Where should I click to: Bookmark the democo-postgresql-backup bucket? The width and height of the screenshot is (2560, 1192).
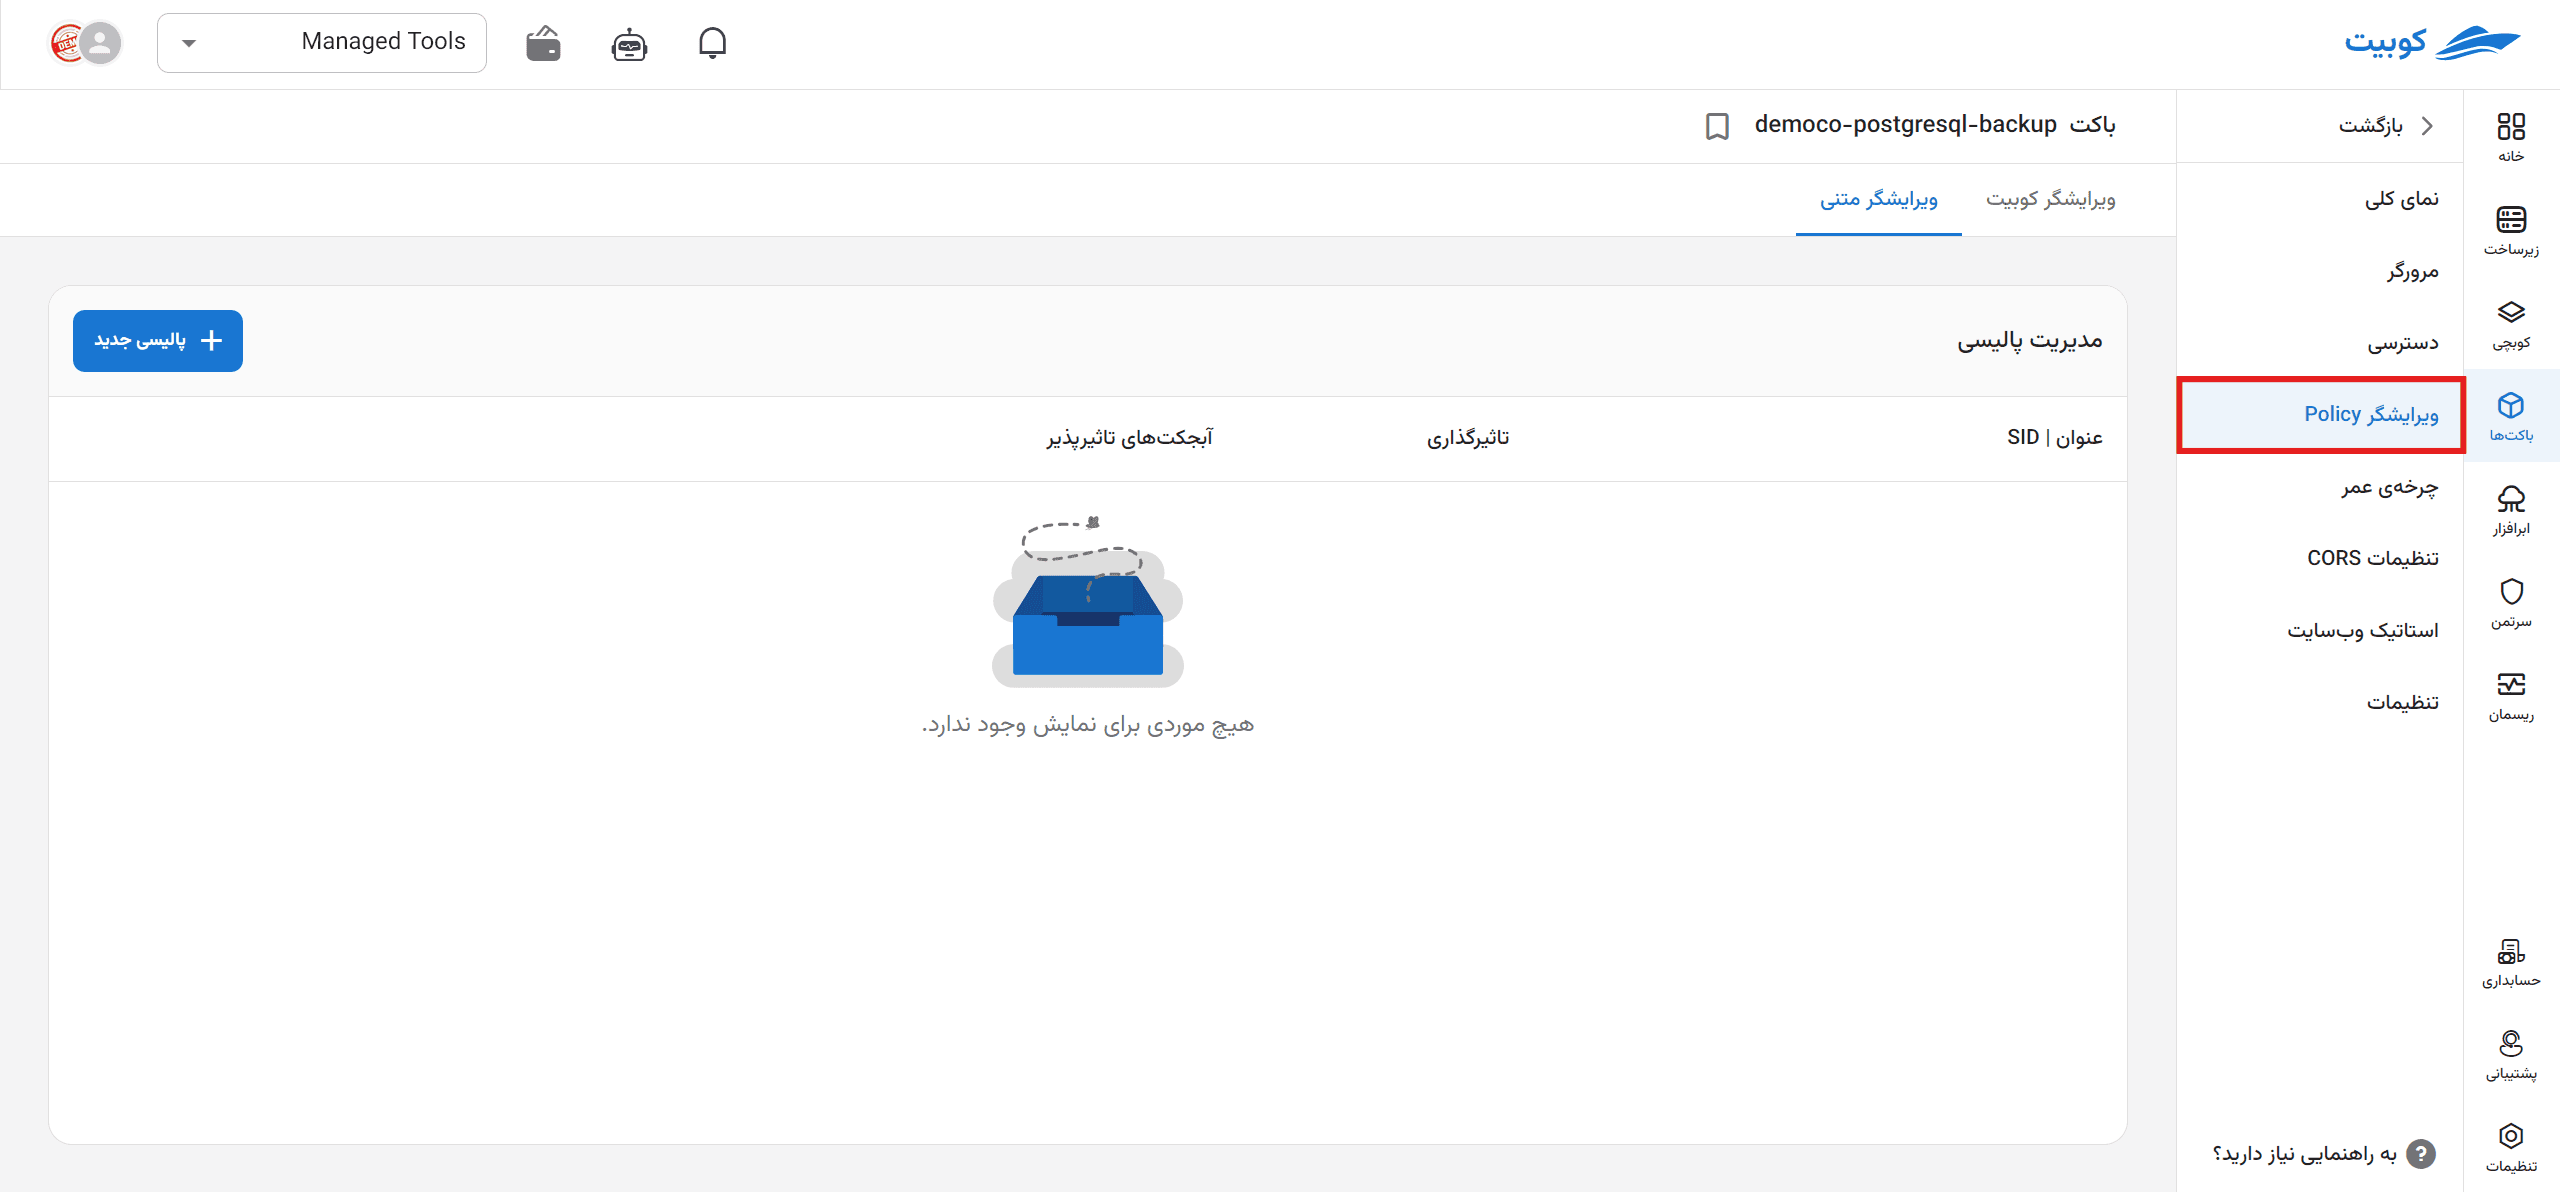coord(1717,126)
